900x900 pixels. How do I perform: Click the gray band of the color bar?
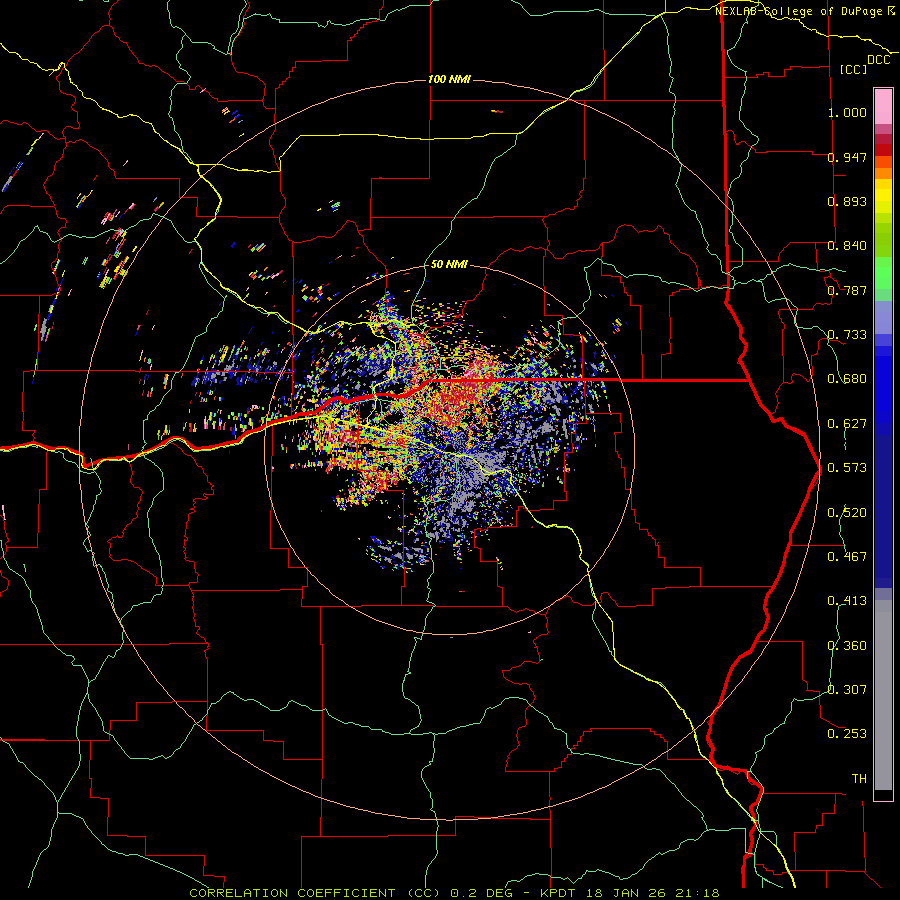[883, 695]
